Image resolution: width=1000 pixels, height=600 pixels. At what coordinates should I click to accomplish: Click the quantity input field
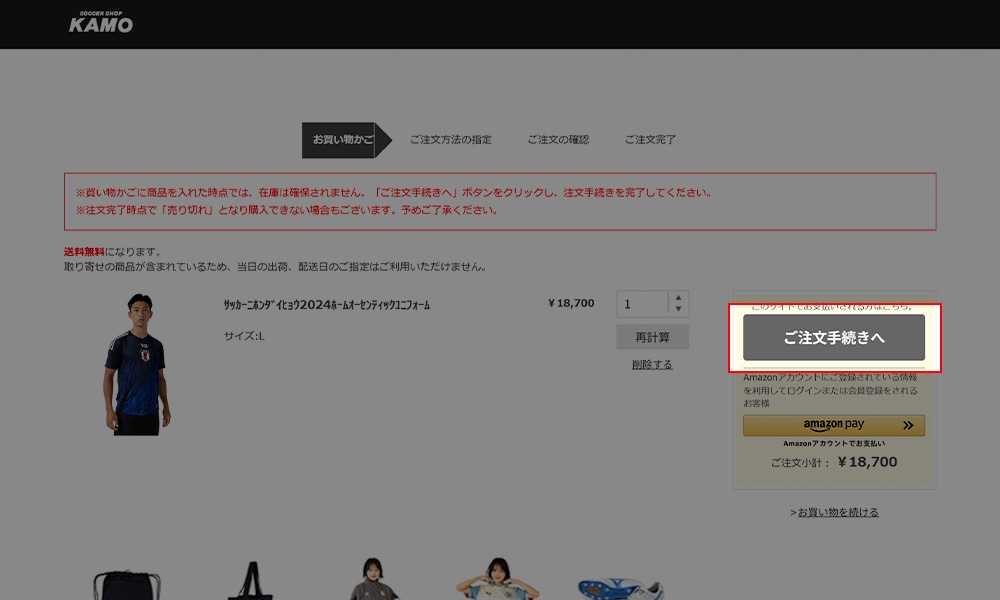pos(642,303)
